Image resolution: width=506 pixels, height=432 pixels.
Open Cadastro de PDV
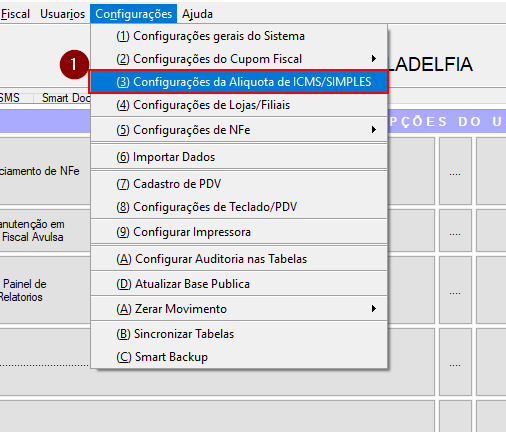tap(239, 184)
